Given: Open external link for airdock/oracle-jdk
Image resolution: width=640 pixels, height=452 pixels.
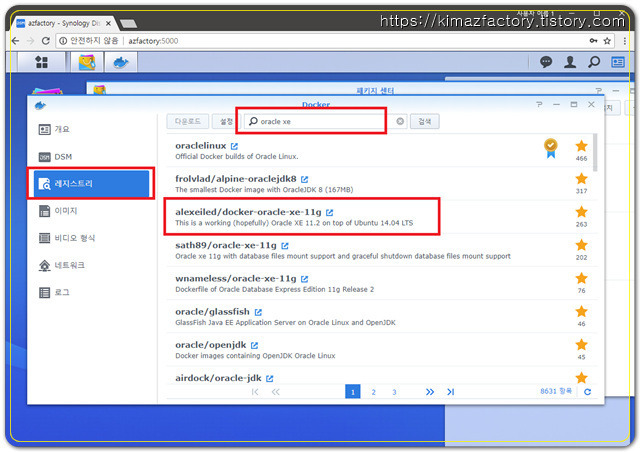Looking at the screenshot, I should [x=269, y=379].
